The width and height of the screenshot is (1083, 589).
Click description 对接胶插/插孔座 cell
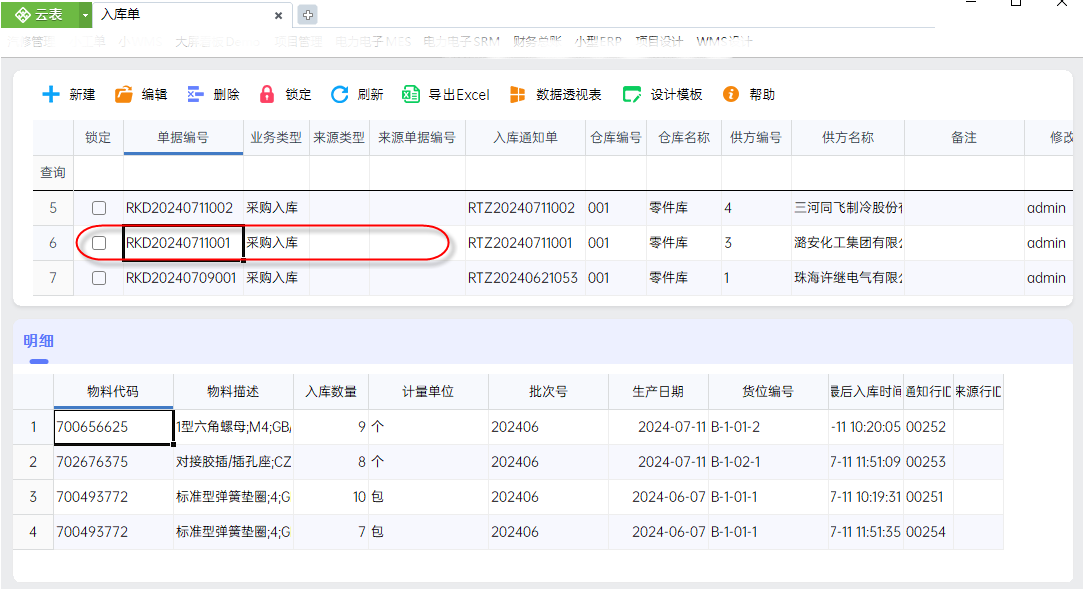tap(233, 462)
